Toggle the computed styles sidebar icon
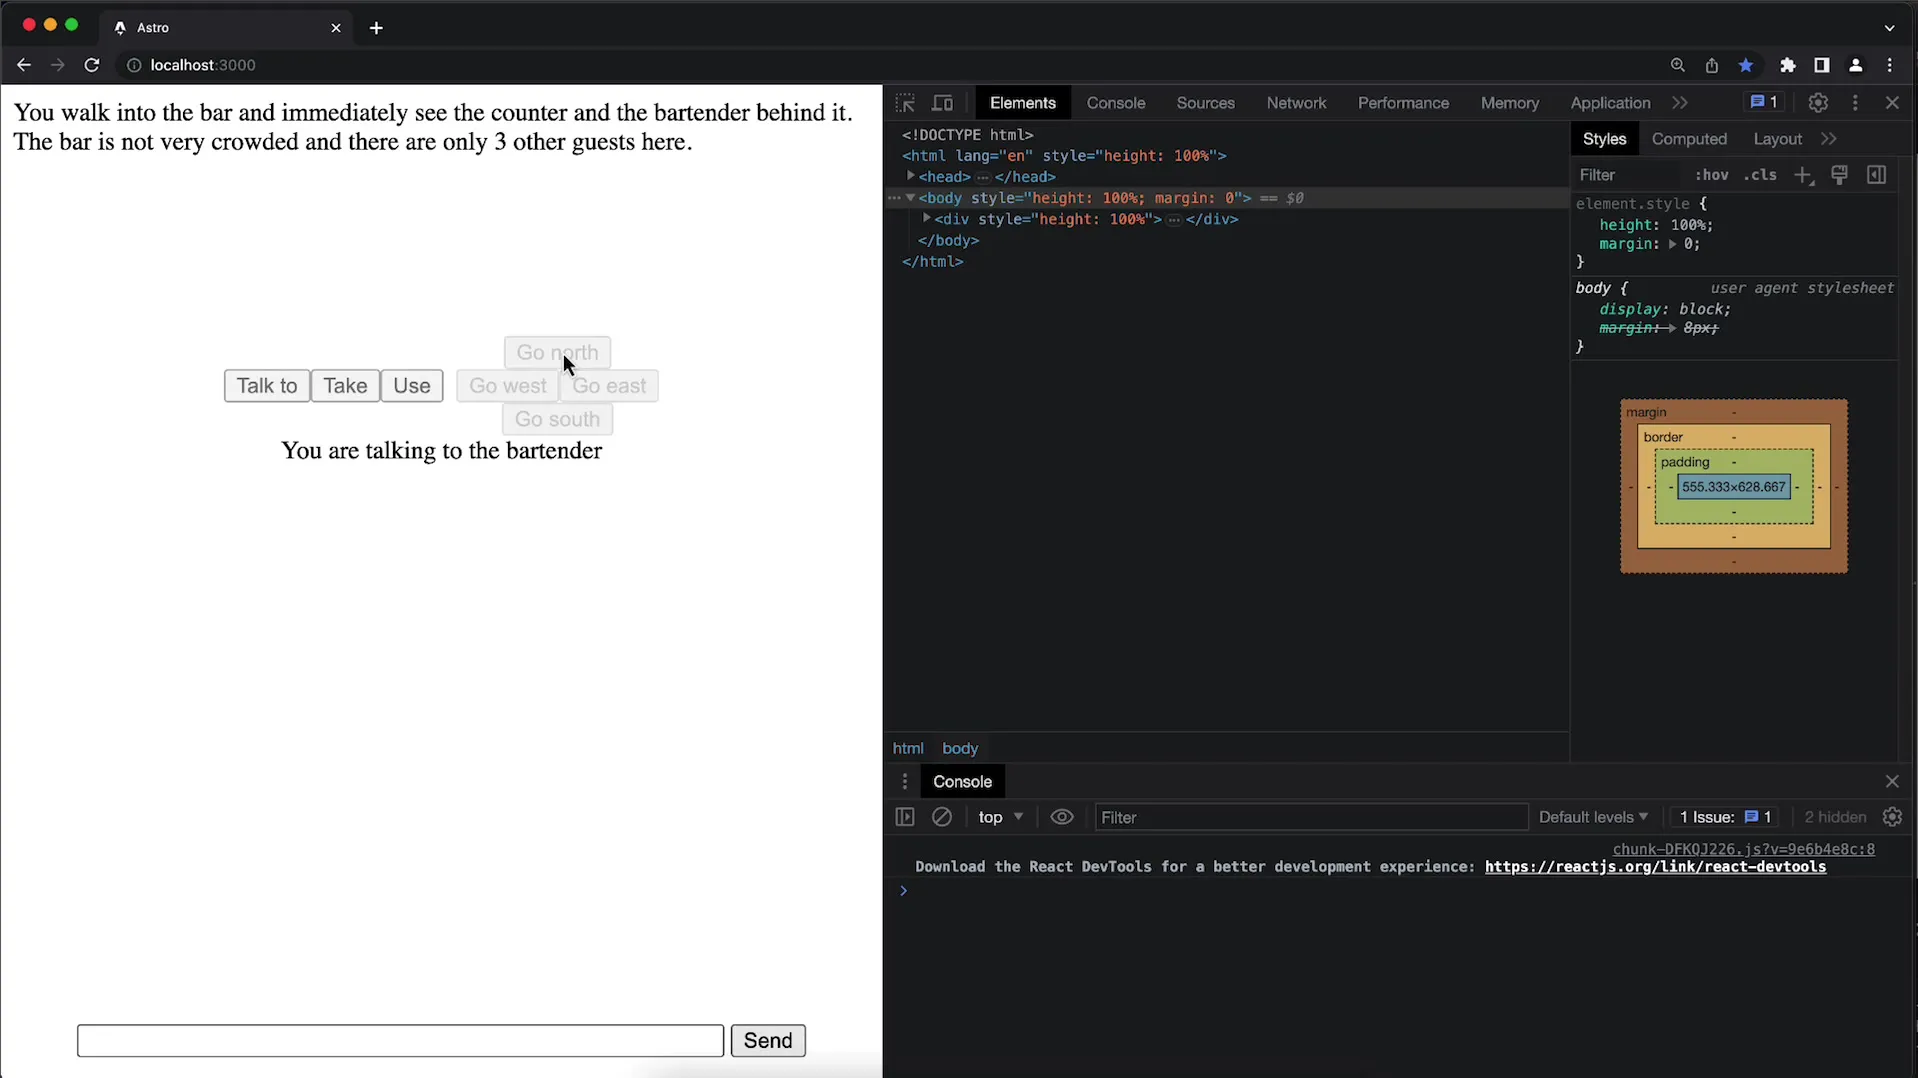 (x=1876, y=175)
